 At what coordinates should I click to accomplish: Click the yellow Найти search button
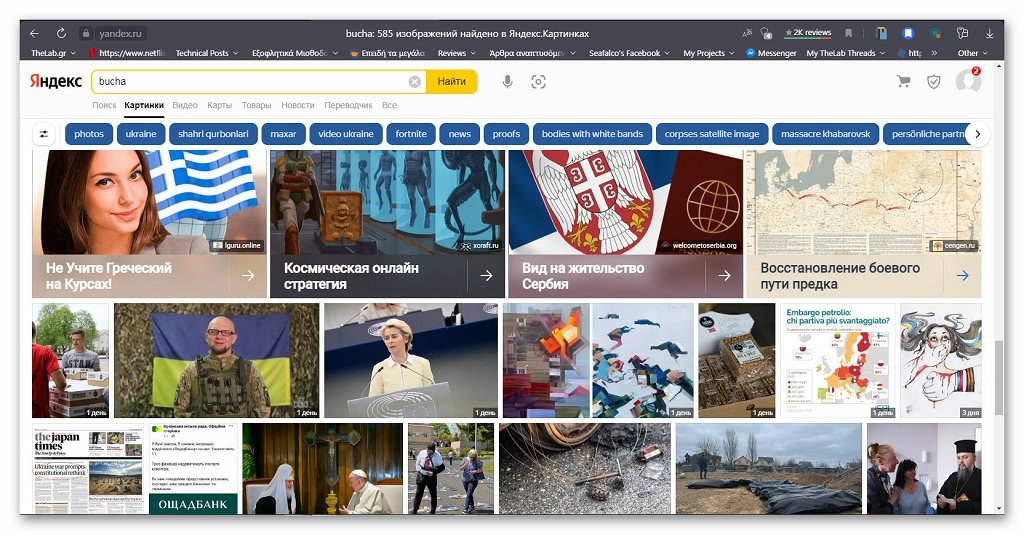click(x=451, y=82)
